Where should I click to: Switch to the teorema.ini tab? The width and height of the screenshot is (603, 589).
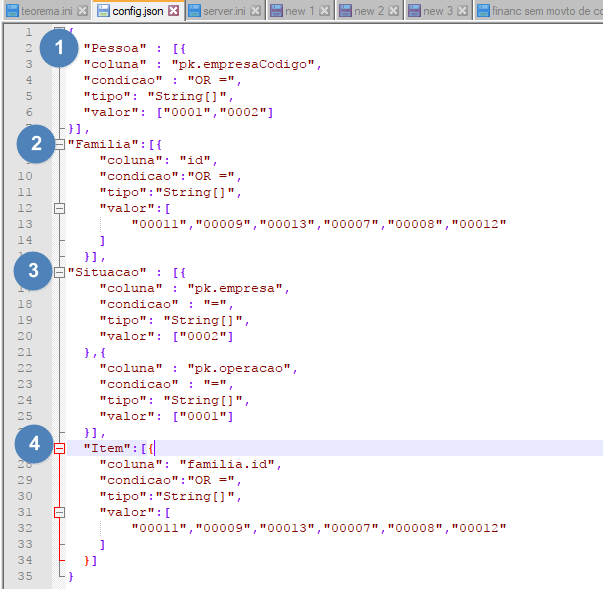47,11
